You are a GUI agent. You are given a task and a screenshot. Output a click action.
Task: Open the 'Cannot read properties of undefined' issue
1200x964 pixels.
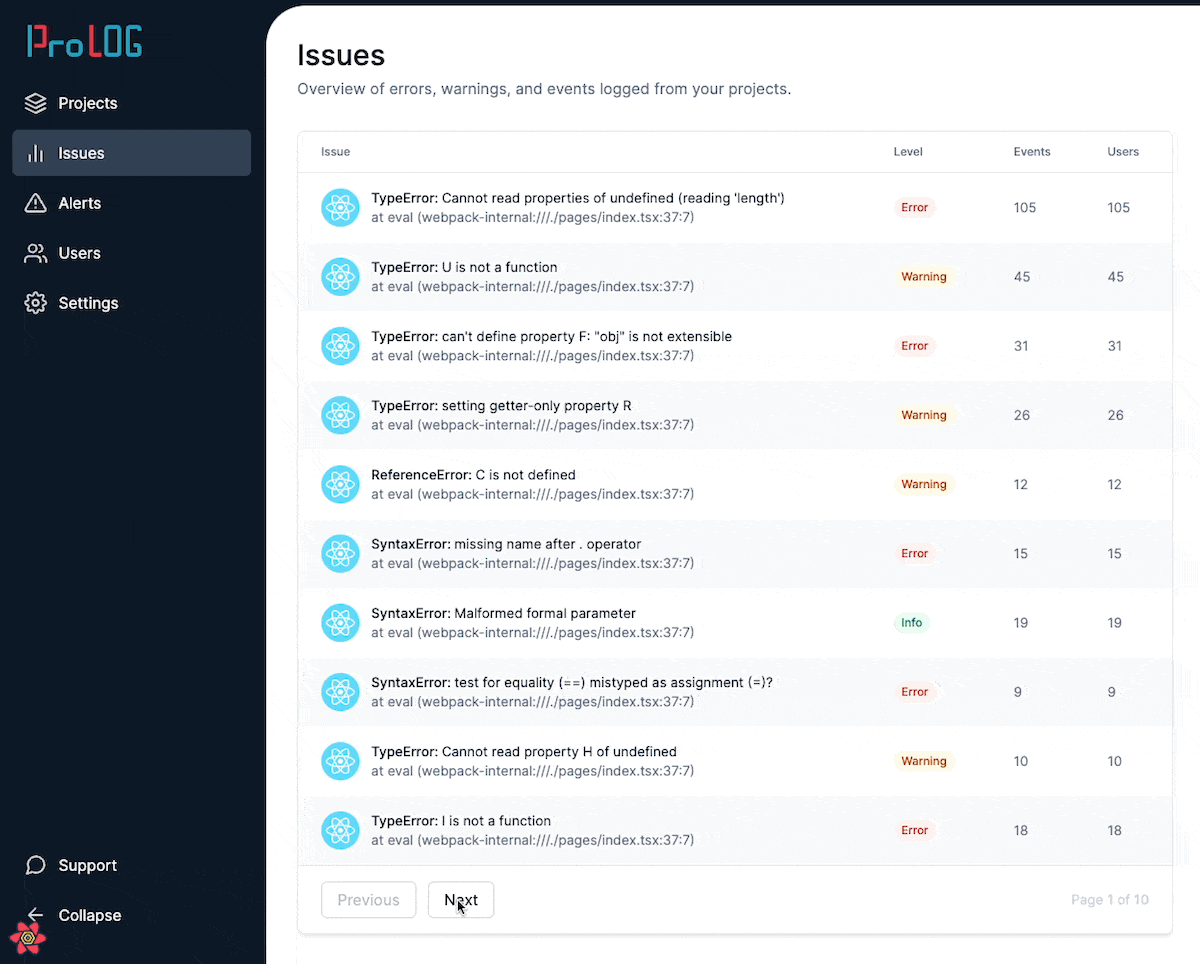click(577, 198)
